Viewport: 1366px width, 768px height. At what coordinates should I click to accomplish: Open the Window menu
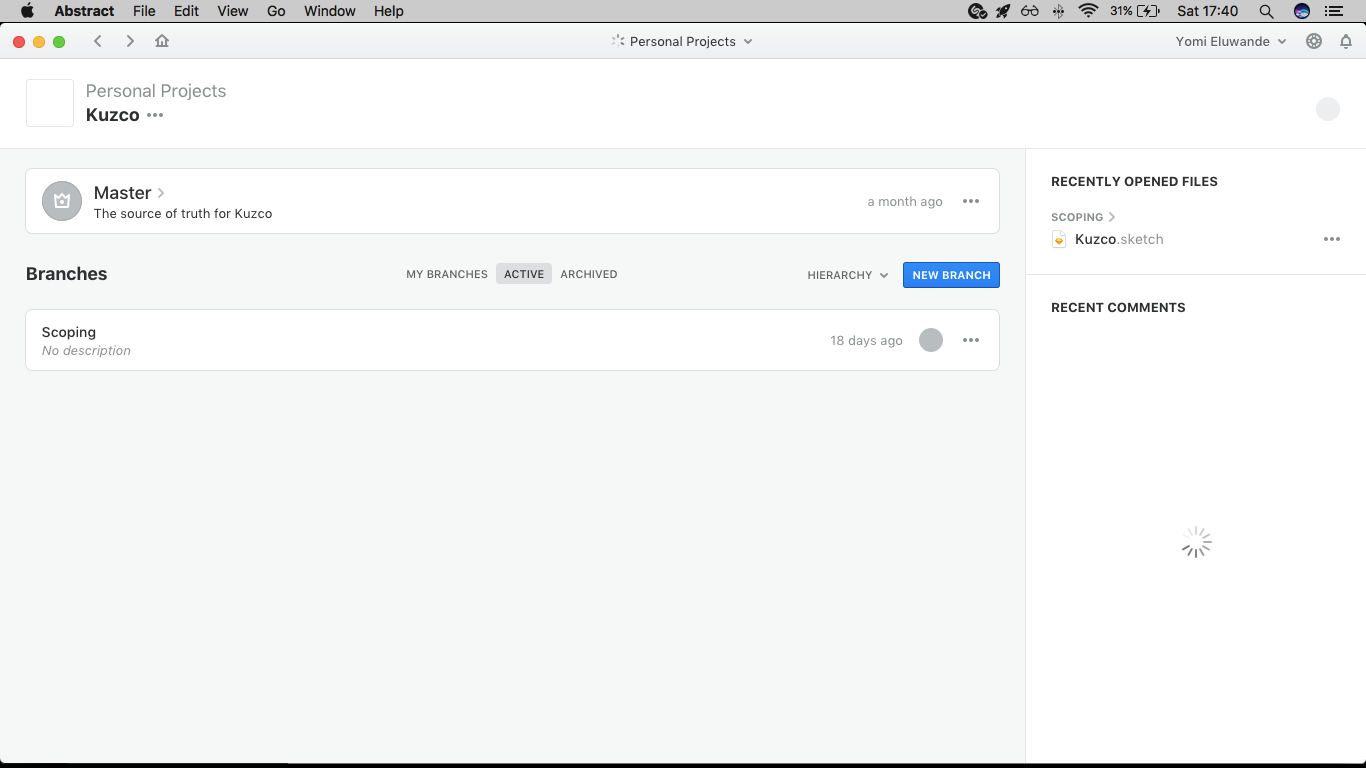(x=330, y=11)
